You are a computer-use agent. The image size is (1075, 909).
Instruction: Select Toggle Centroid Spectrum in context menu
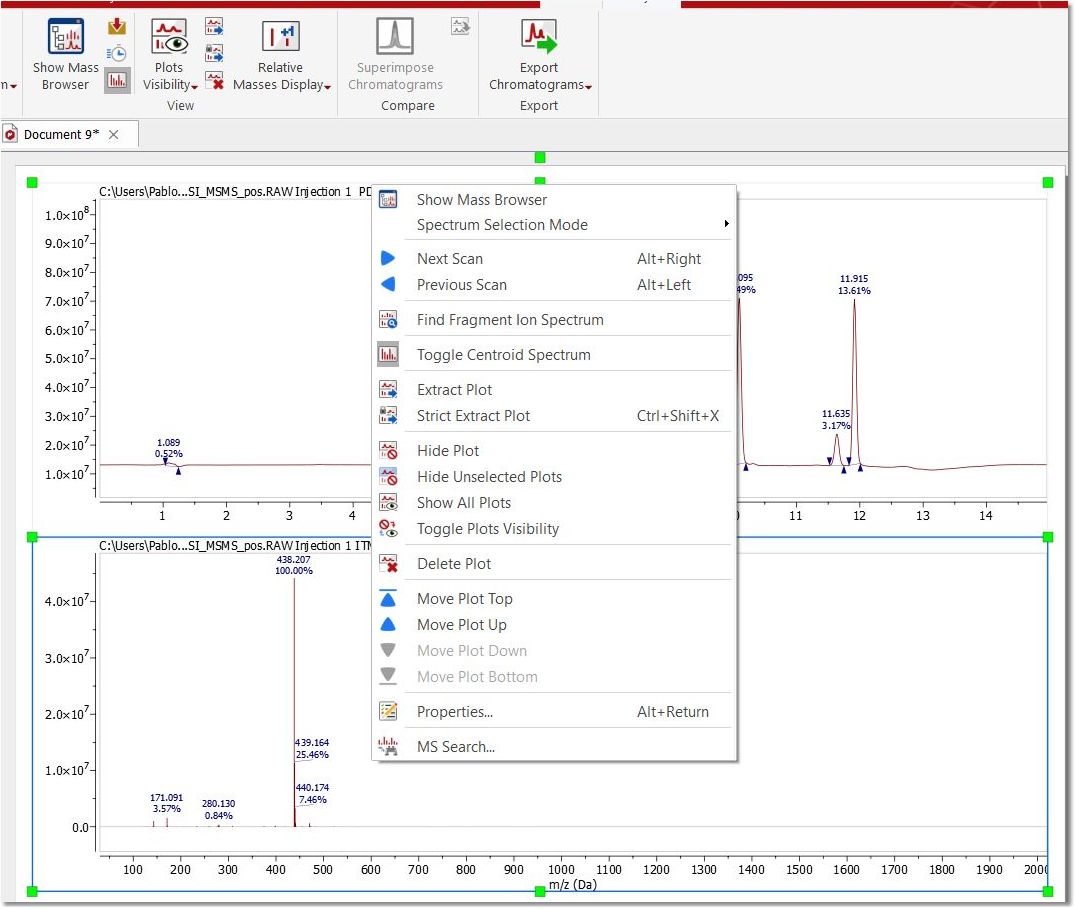pyautogui.click(x=503, y=355)
